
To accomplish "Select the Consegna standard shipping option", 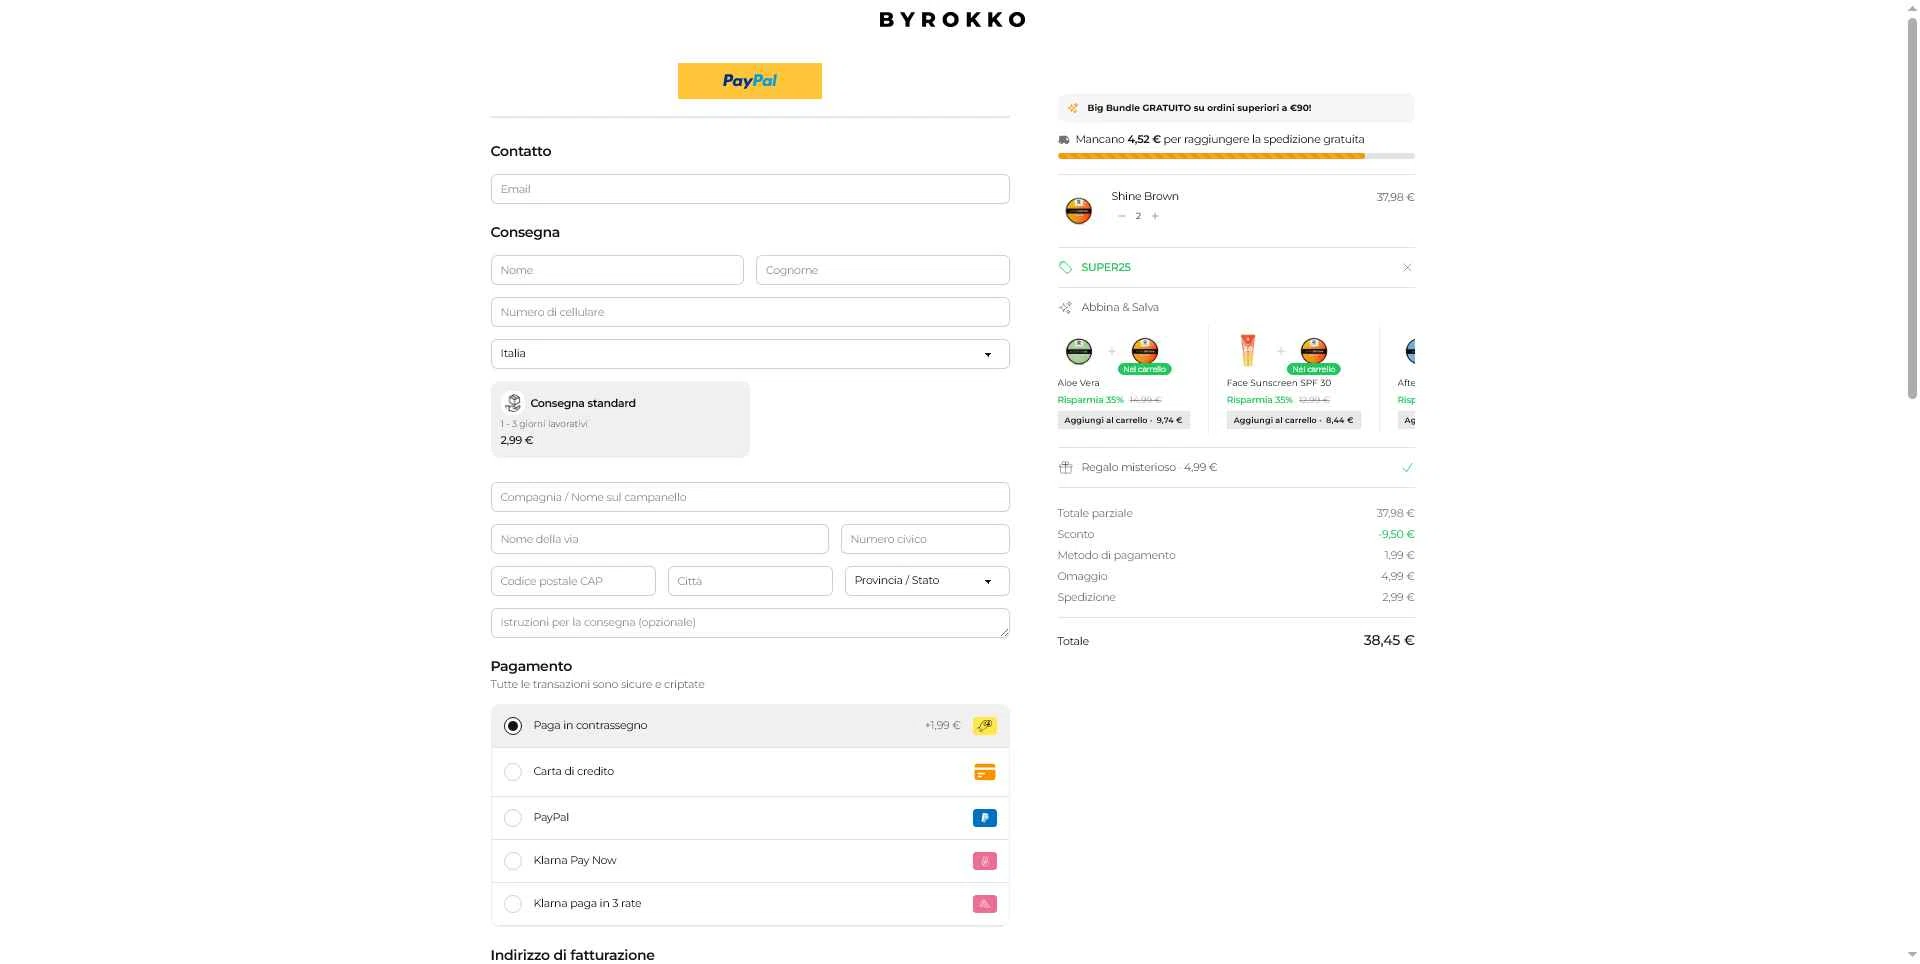I will (x=620, y=420).
